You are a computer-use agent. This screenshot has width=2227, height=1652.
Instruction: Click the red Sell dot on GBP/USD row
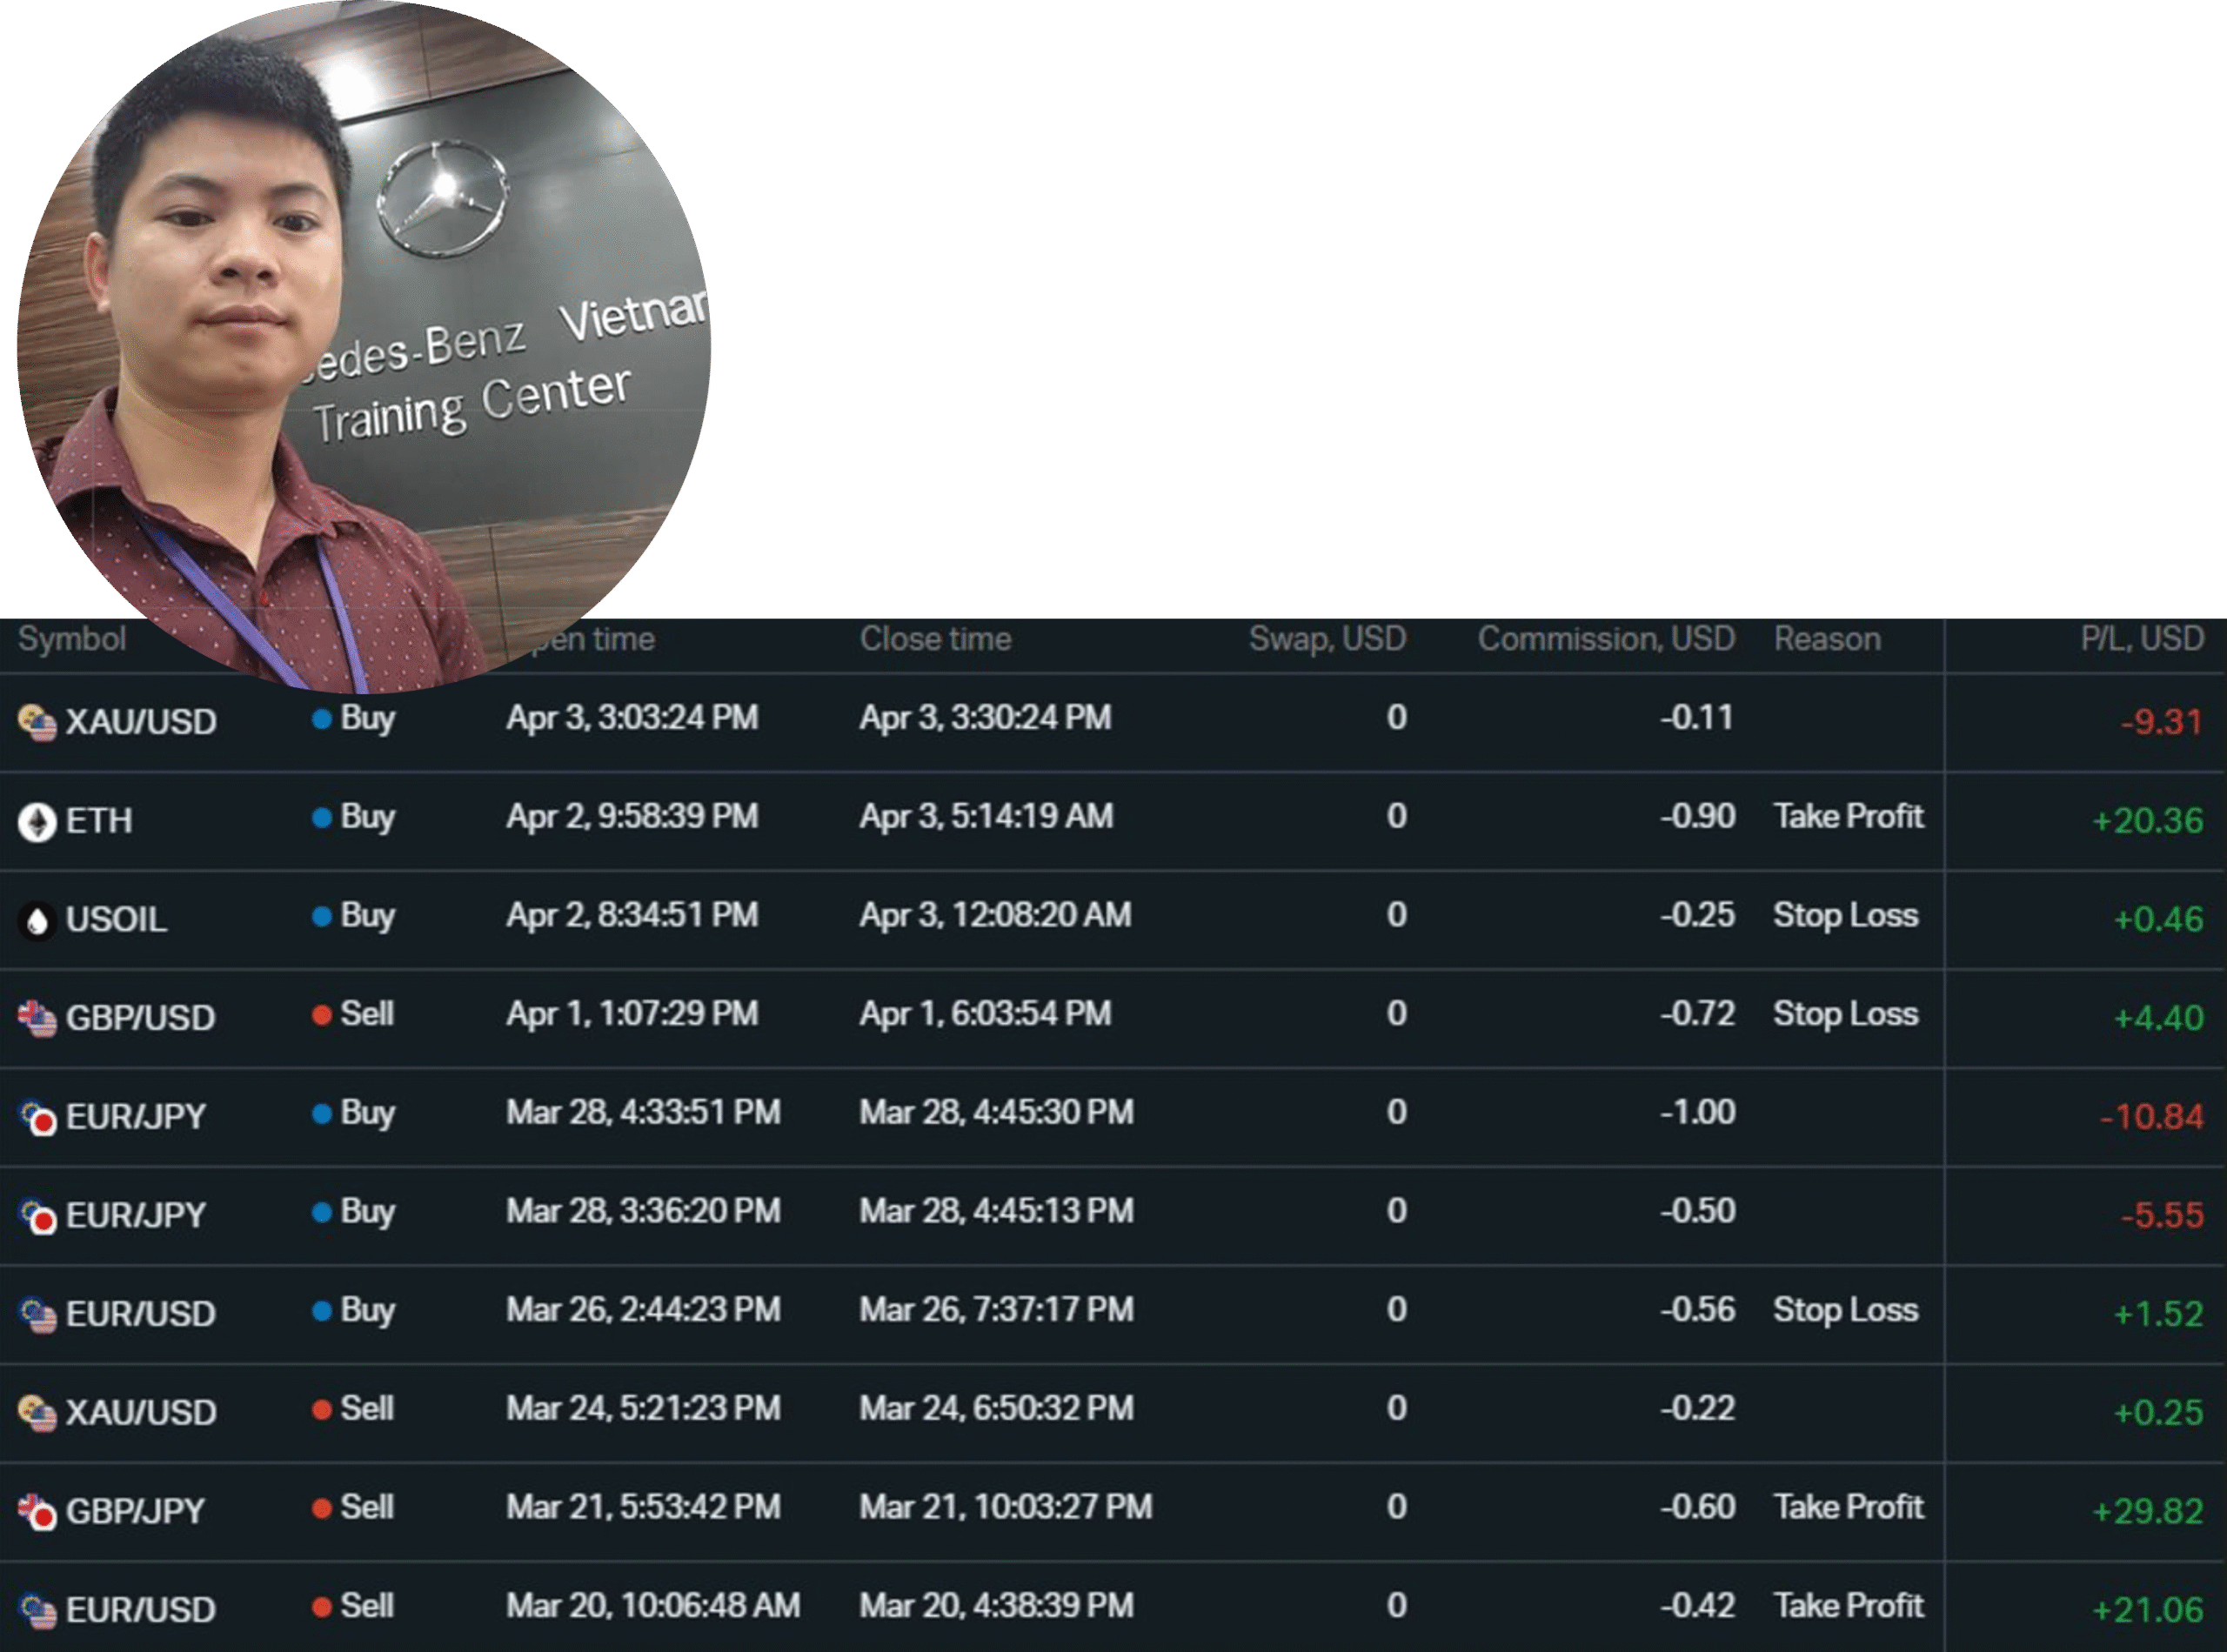321,1015
